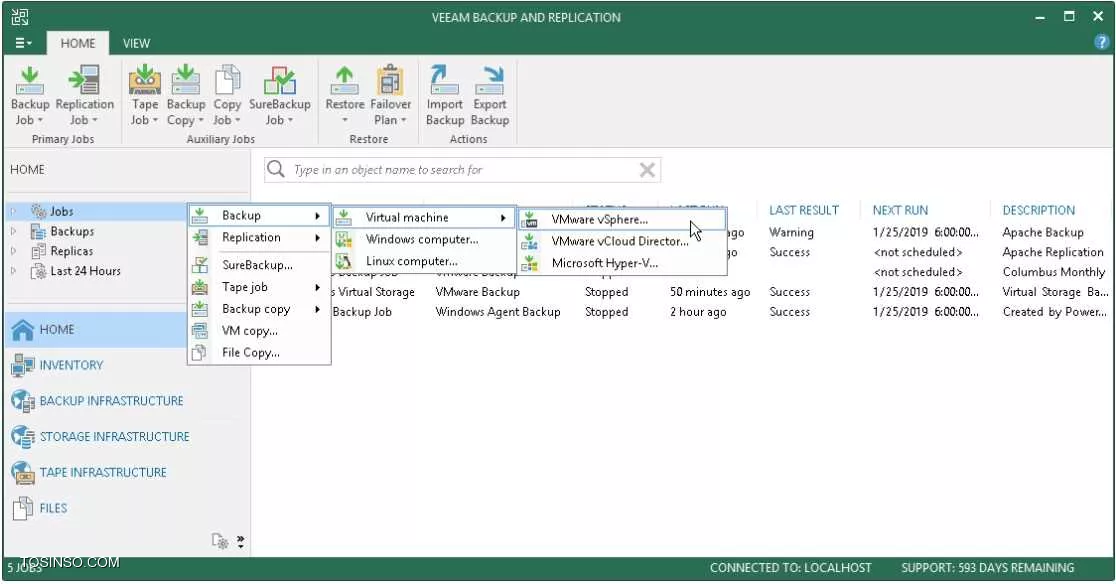Open the Failover Plan ribbon button
This screenshot has width=1116, height=584.
pos(390,96)
